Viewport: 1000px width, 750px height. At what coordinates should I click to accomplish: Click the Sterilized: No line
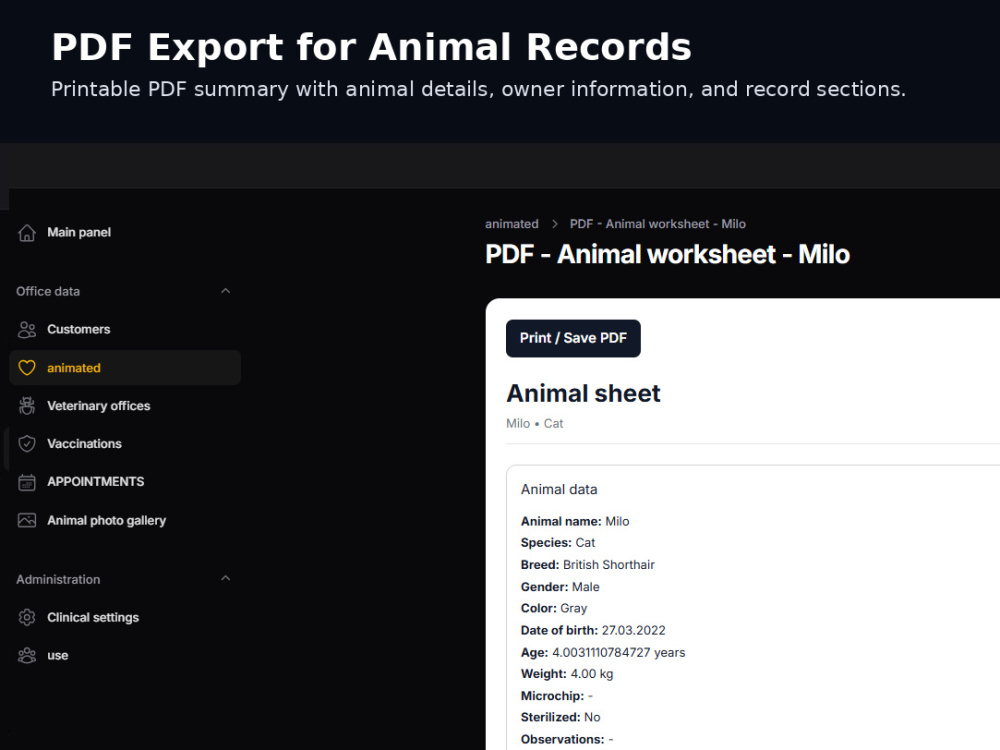pos(560,717)
